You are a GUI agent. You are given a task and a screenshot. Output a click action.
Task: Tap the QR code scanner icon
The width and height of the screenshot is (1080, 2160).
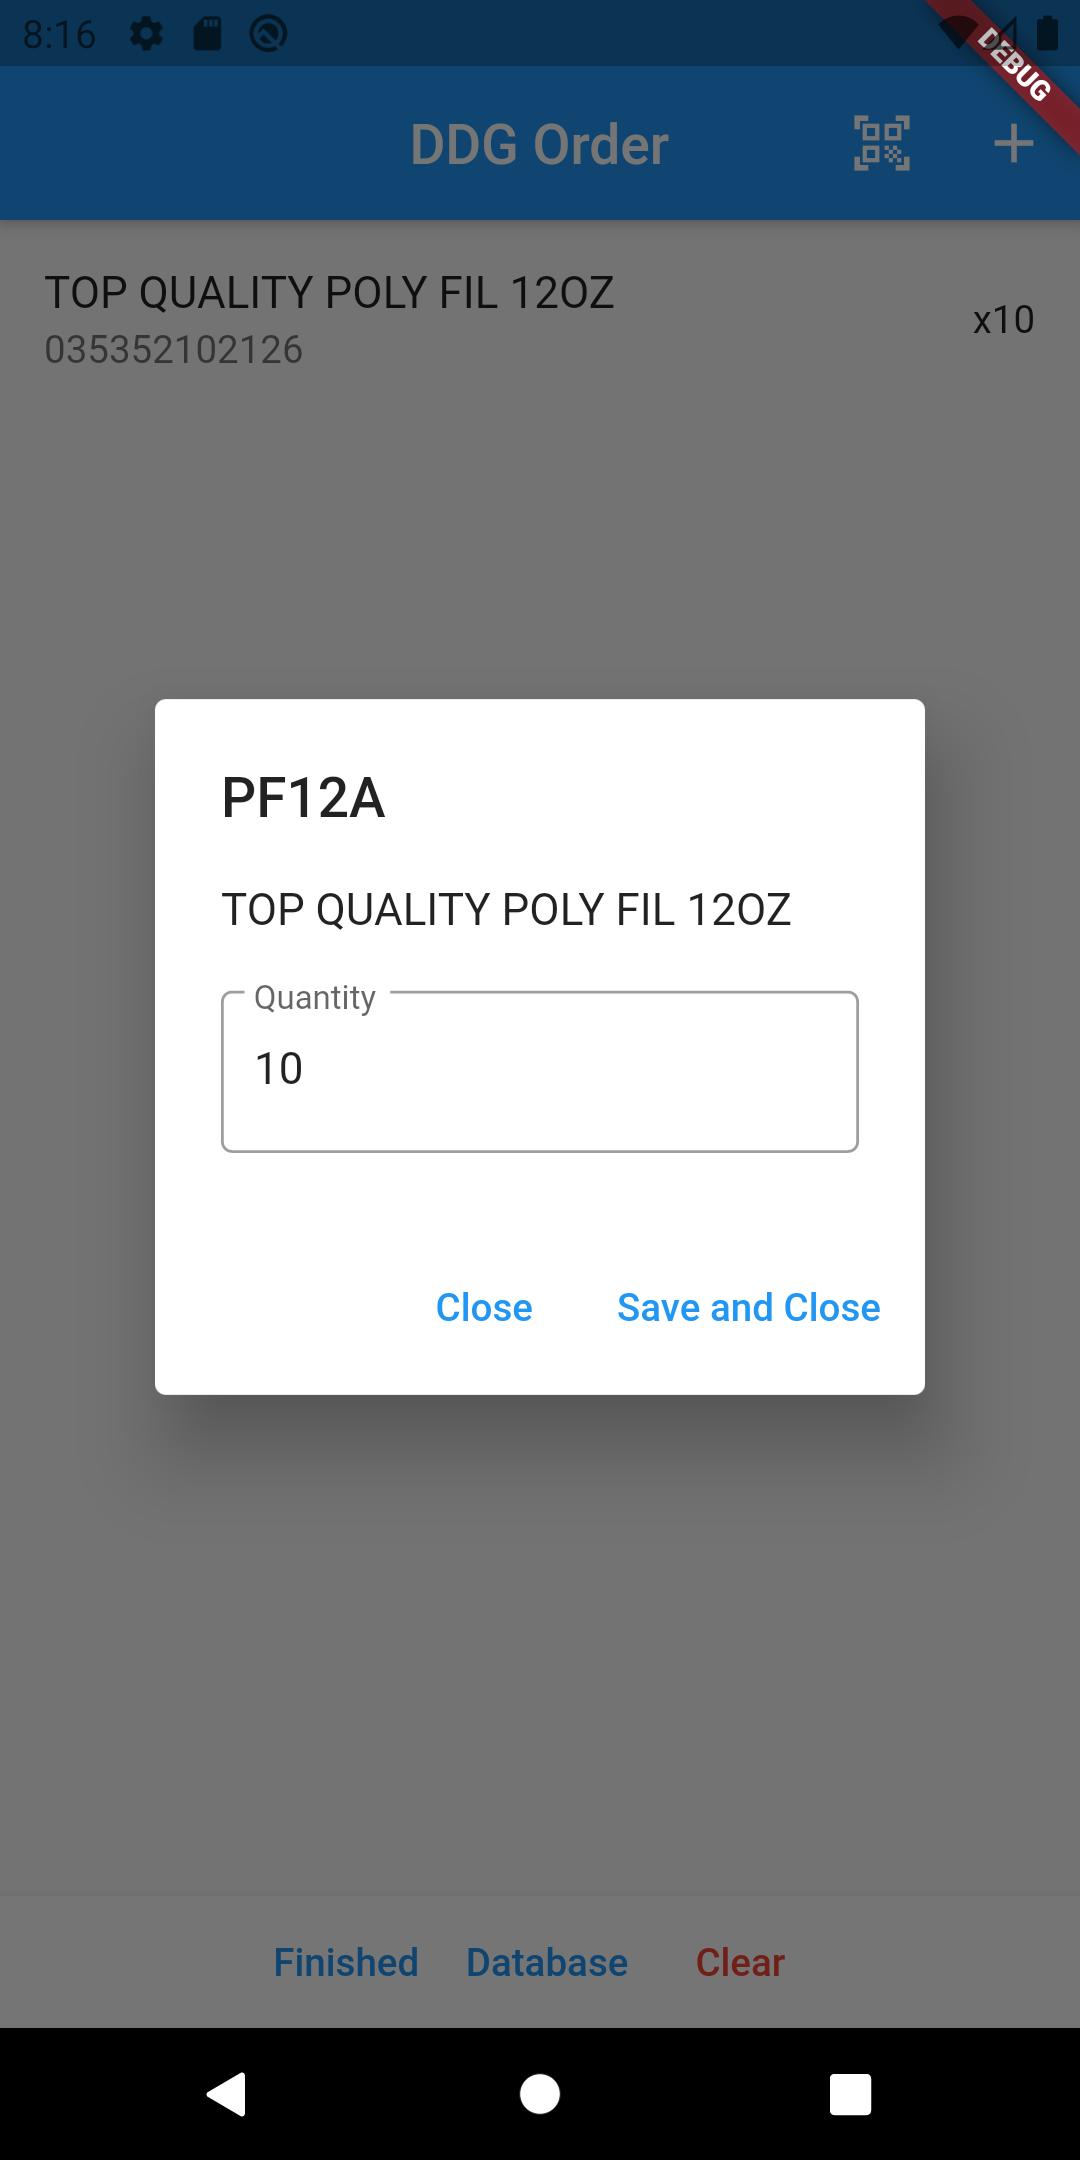(881, 143)
